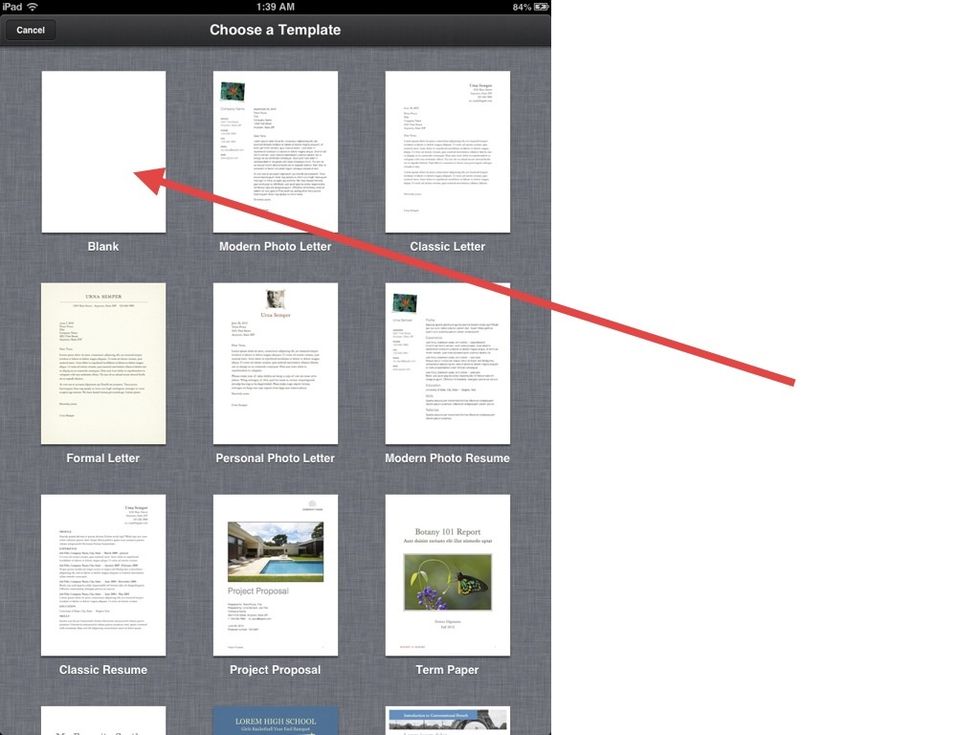Pick the Botany 101 Report term paper thumbnail

click(447, 575)
